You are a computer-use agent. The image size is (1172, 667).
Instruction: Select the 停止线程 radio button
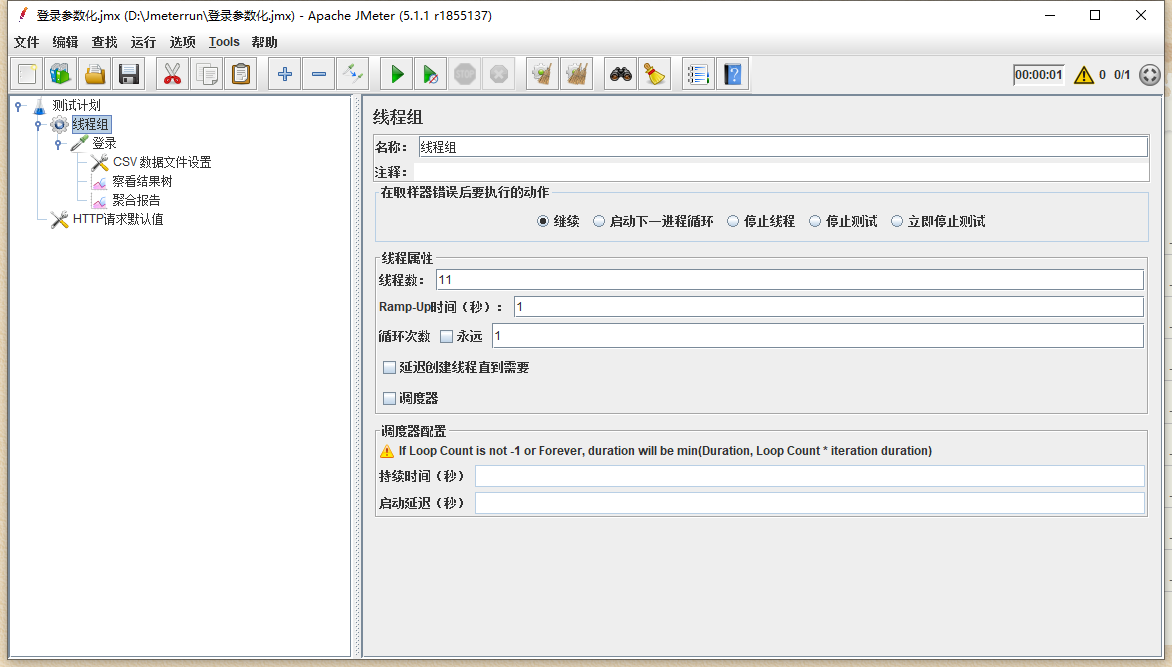pos(733,221)
